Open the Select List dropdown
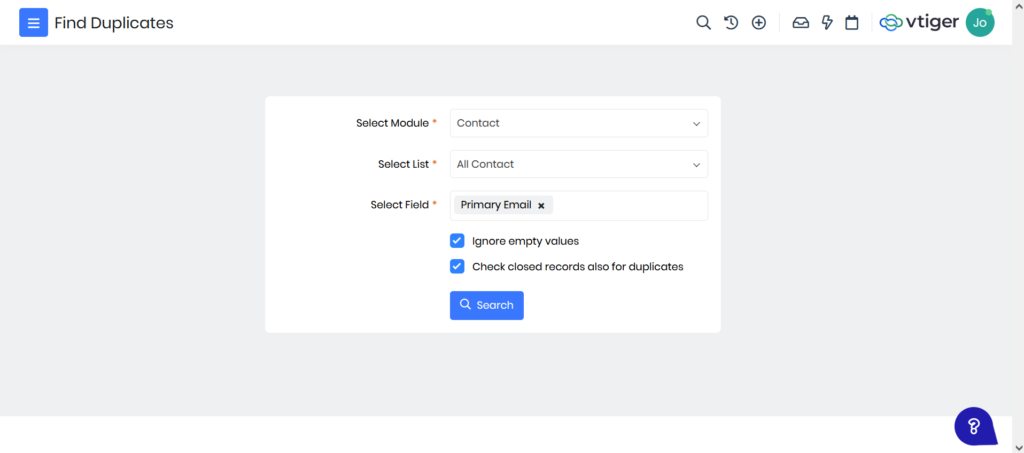Screen dimensions: 1024x453 (578, 164)
